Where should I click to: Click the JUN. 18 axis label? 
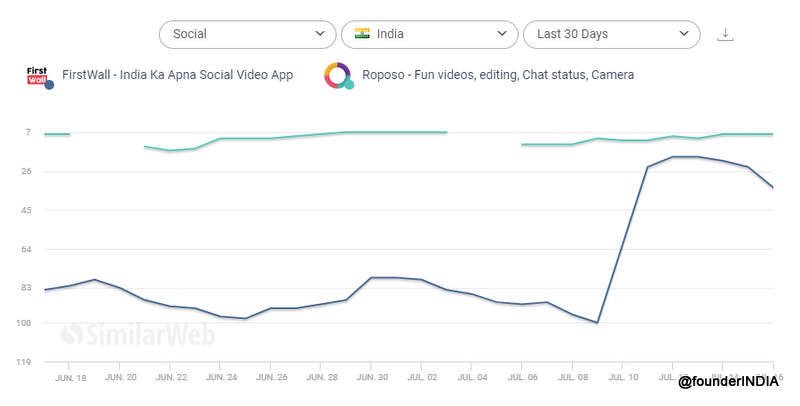pos(70,378)
